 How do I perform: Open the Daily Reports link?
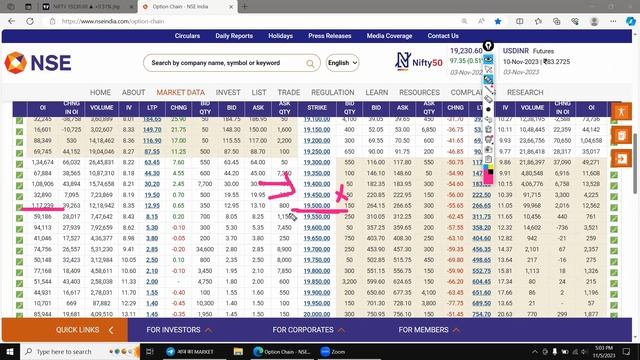tap(234, 36)
